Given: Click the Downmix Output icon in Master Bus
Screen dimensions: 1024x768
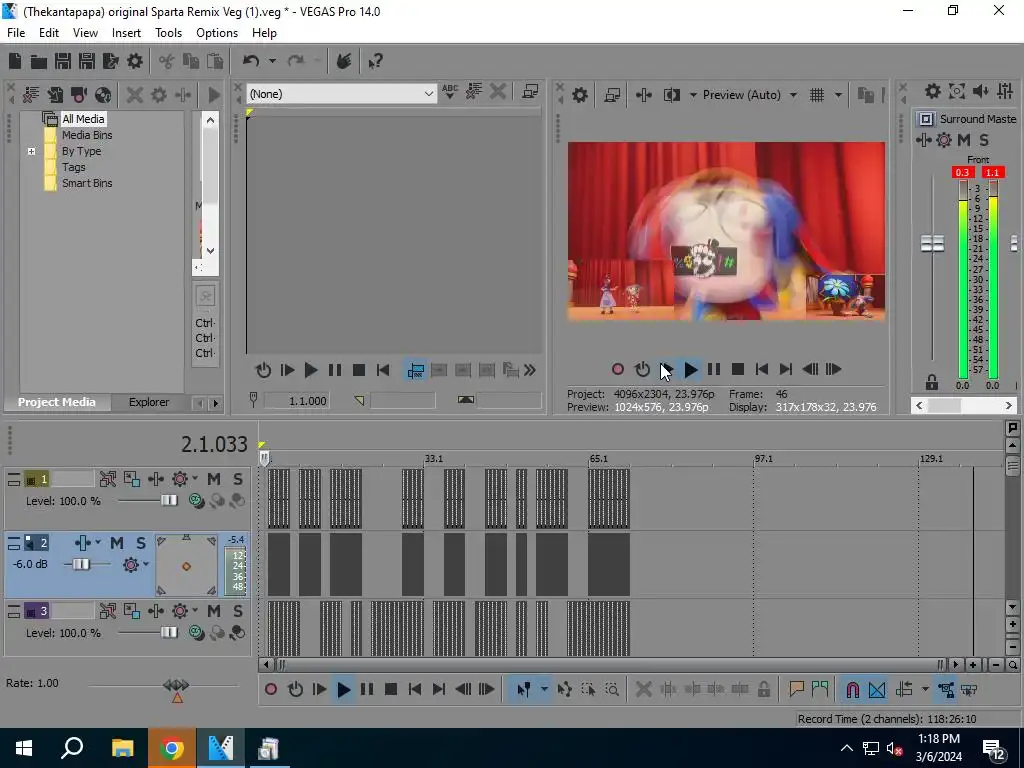Looking at the screenshot, I should point(957,91).
